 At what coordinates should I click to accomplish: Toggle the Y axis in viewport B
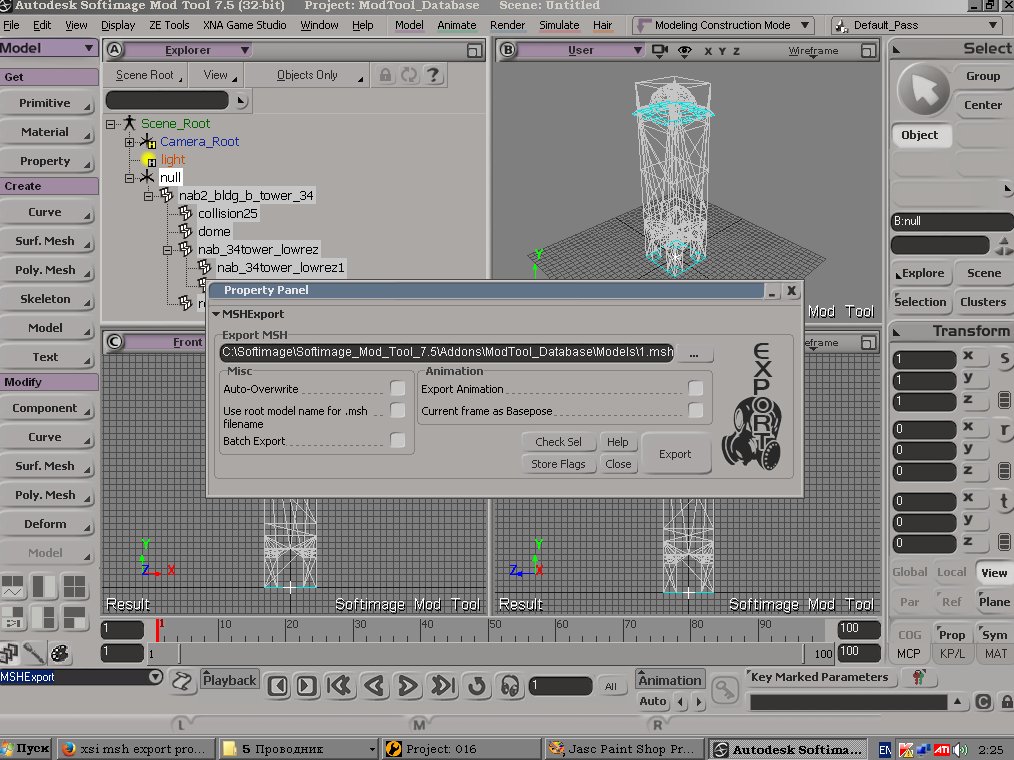click(722, 51)
